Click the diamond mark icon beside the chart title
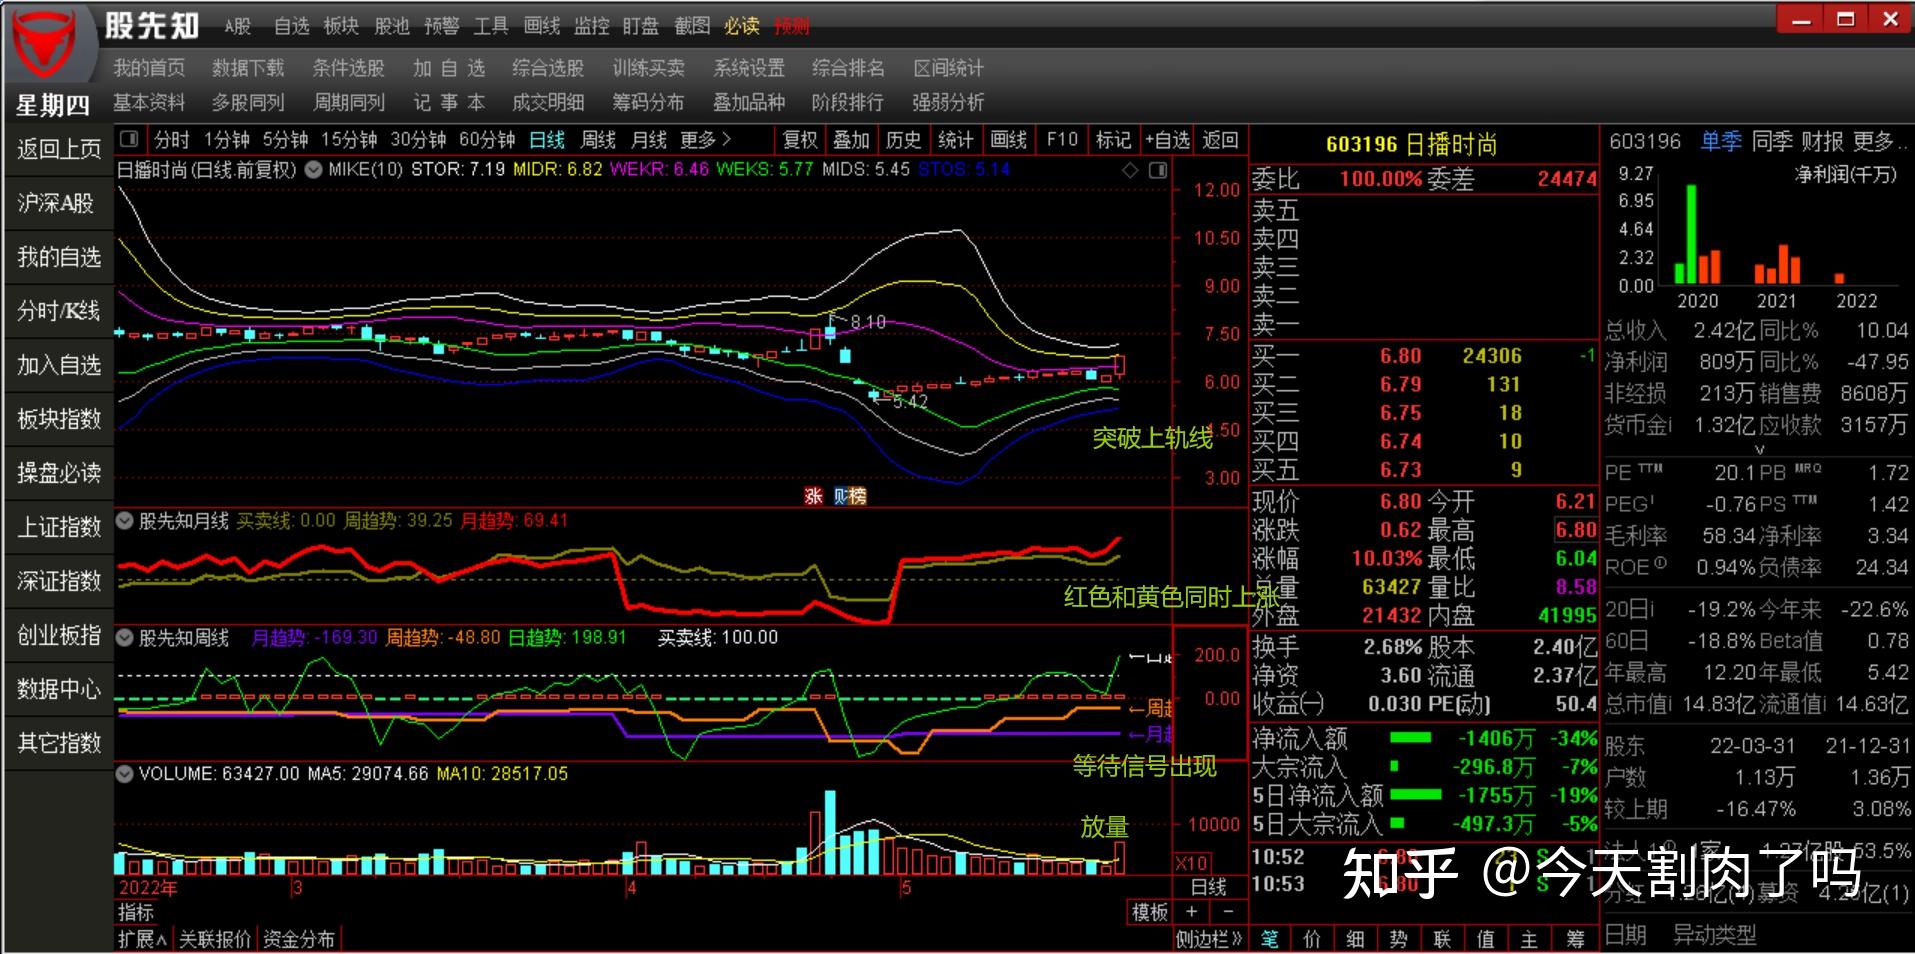This screenshot has height=954, width=1915. click(x=1131, y=170)
